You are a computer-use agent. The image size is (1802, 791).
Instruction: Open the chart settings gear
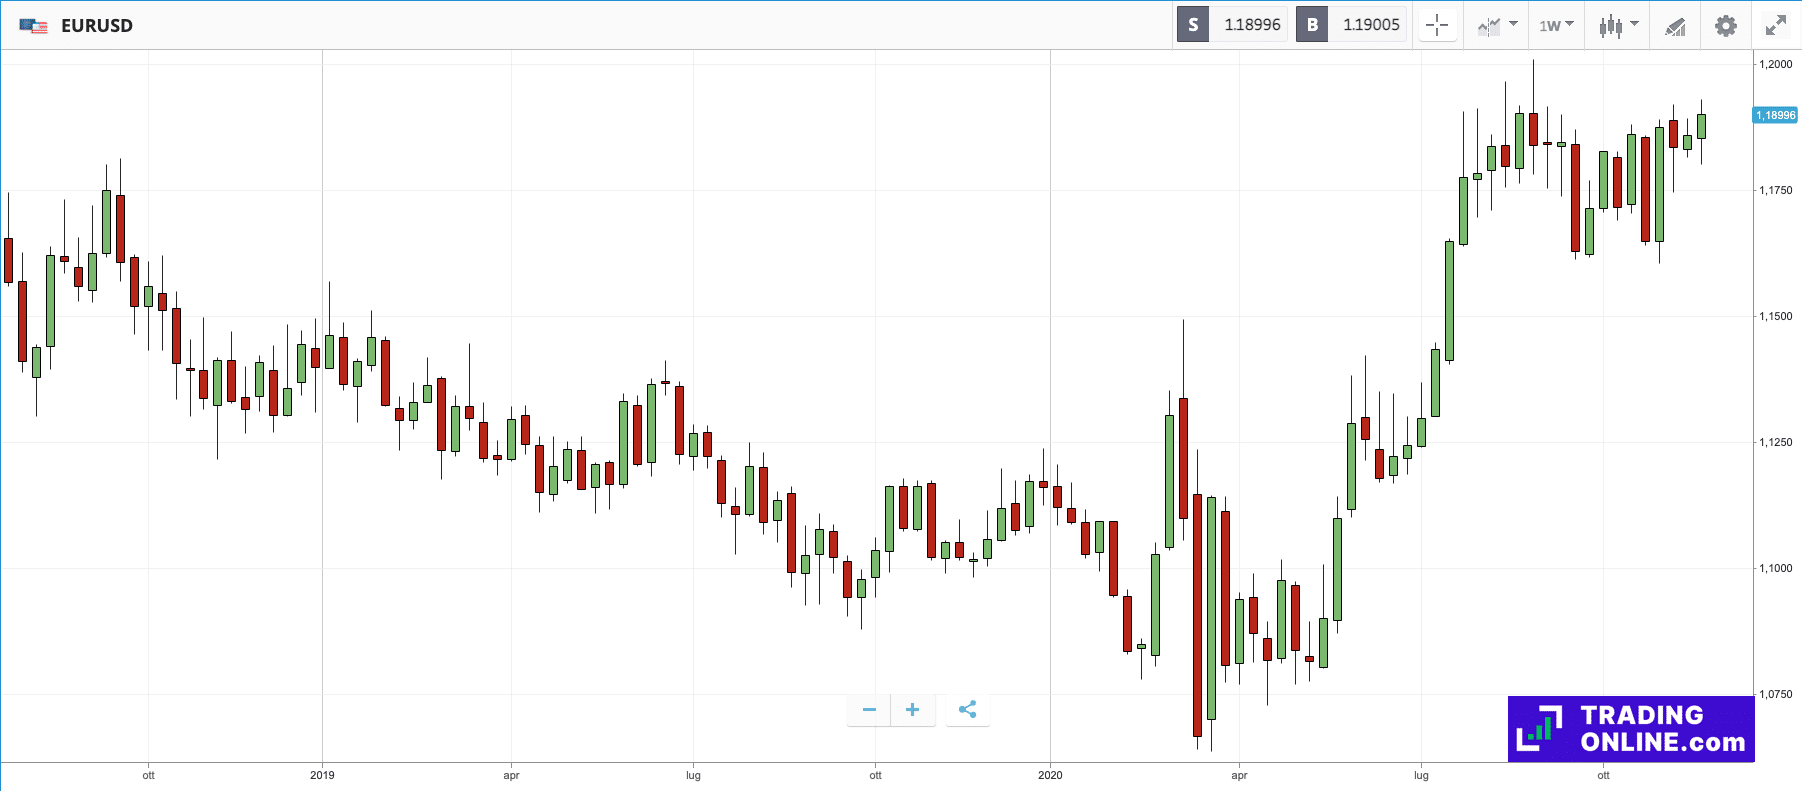click(1725, 25)
